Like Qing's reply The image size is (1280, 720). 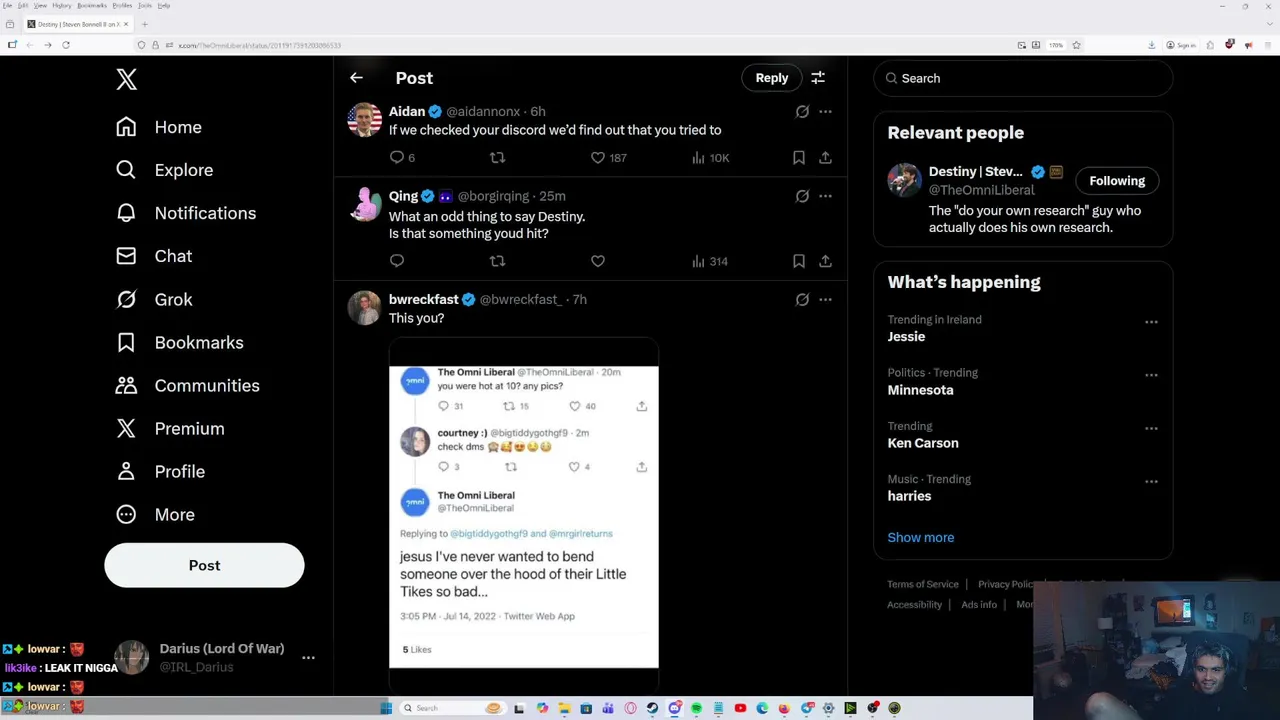pyautogui.click(x=598, y=261)
